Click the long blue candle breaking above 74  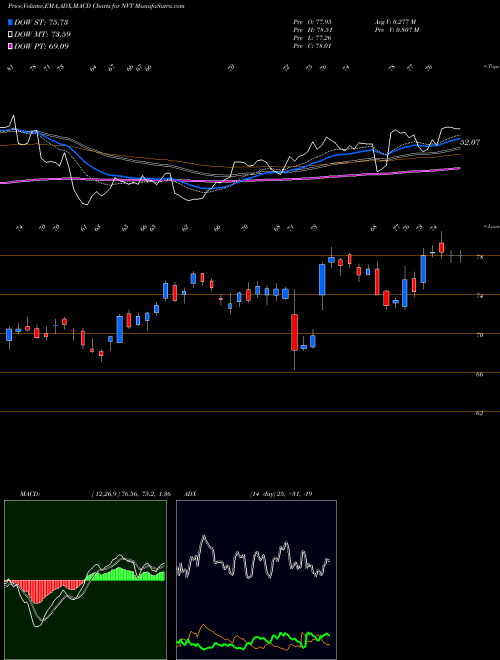click(x=322, y=280)
